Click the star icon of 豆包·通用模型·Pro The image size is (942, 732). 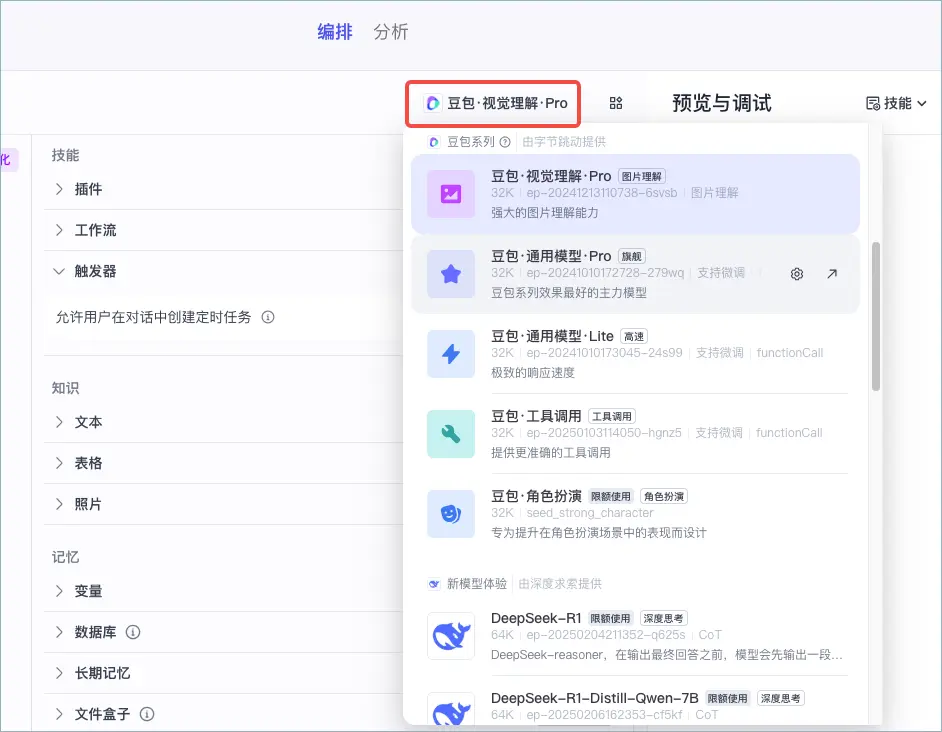[x=451, y=274]
